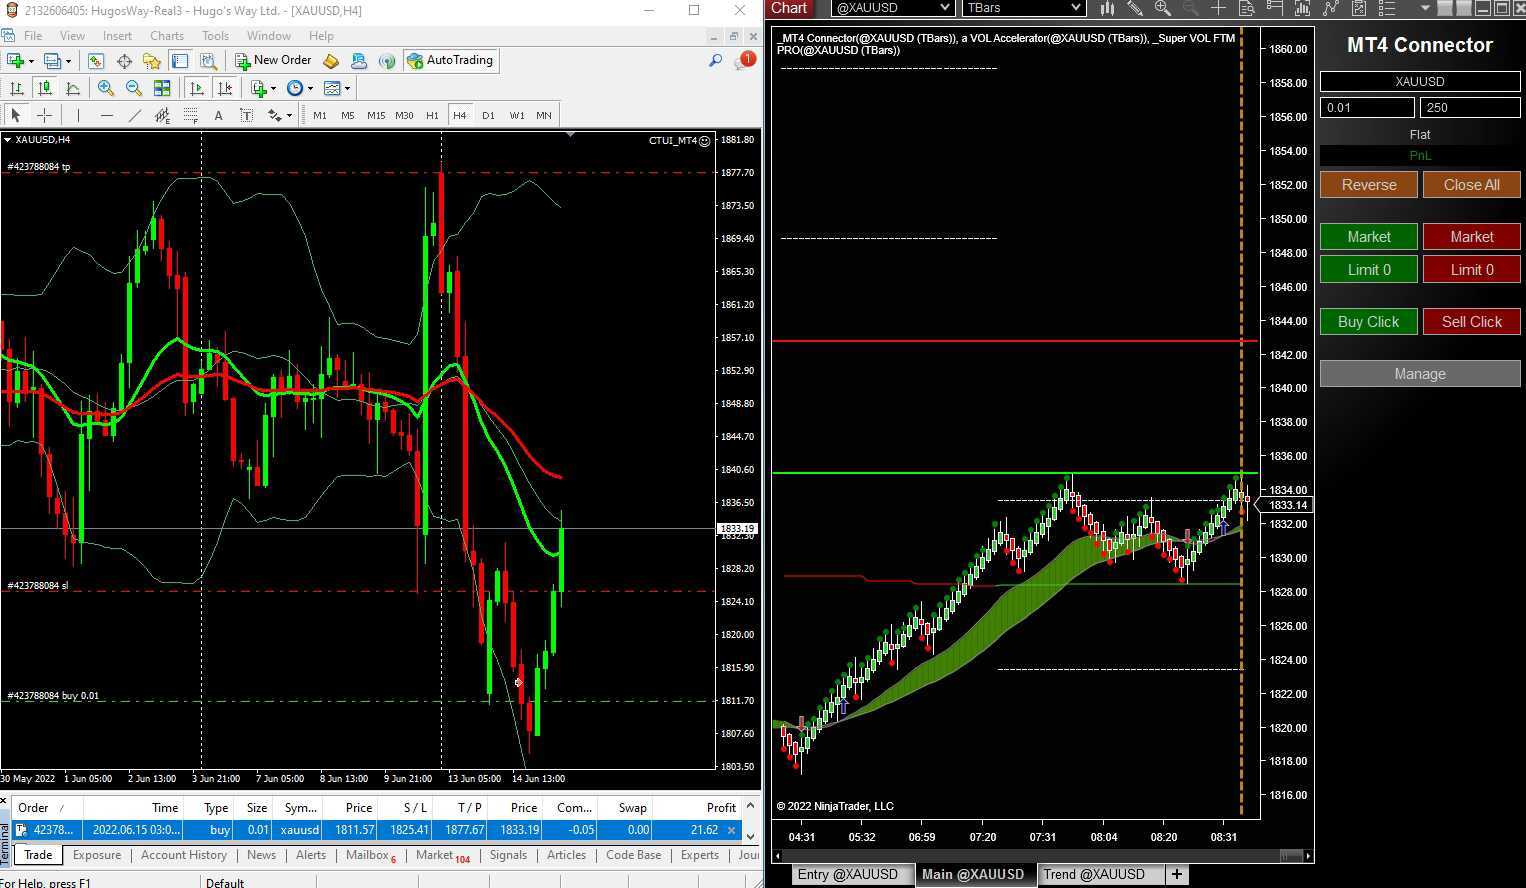
Task: Click the MT4 zoom in magnifier icon
Action: pyautogui.click(x=105, y=88)
